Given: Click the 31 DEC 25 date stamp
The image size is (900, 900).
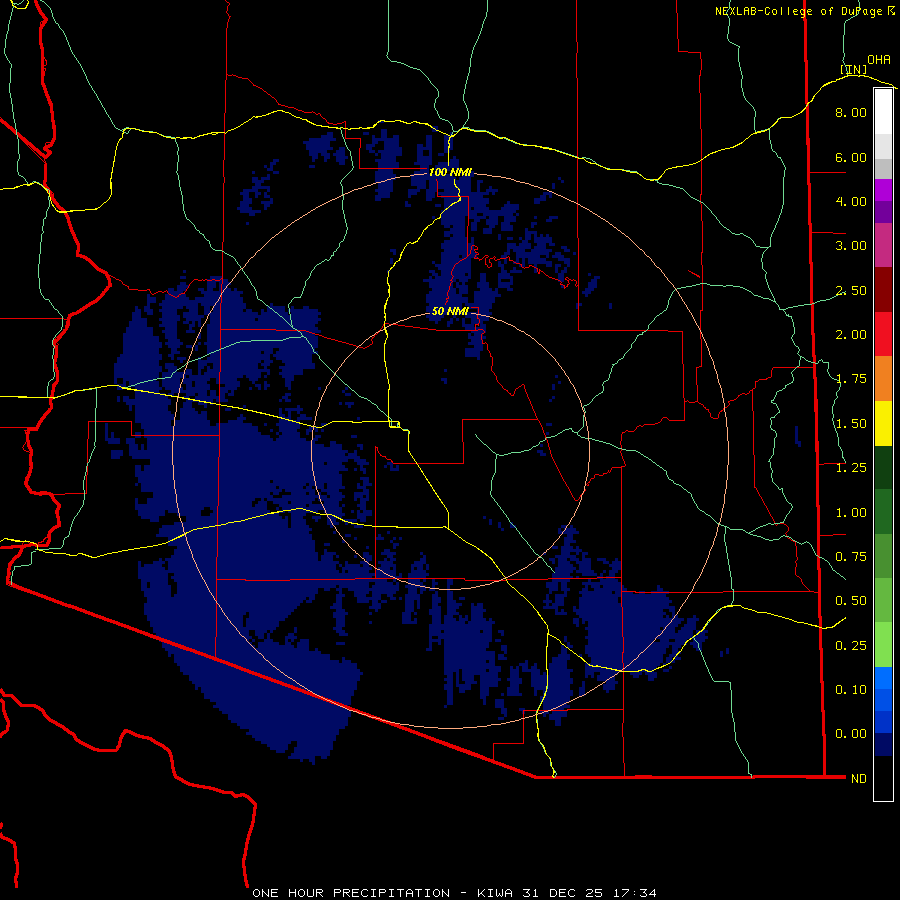Looking at the screenshot, I should click(x=562, y=893).
